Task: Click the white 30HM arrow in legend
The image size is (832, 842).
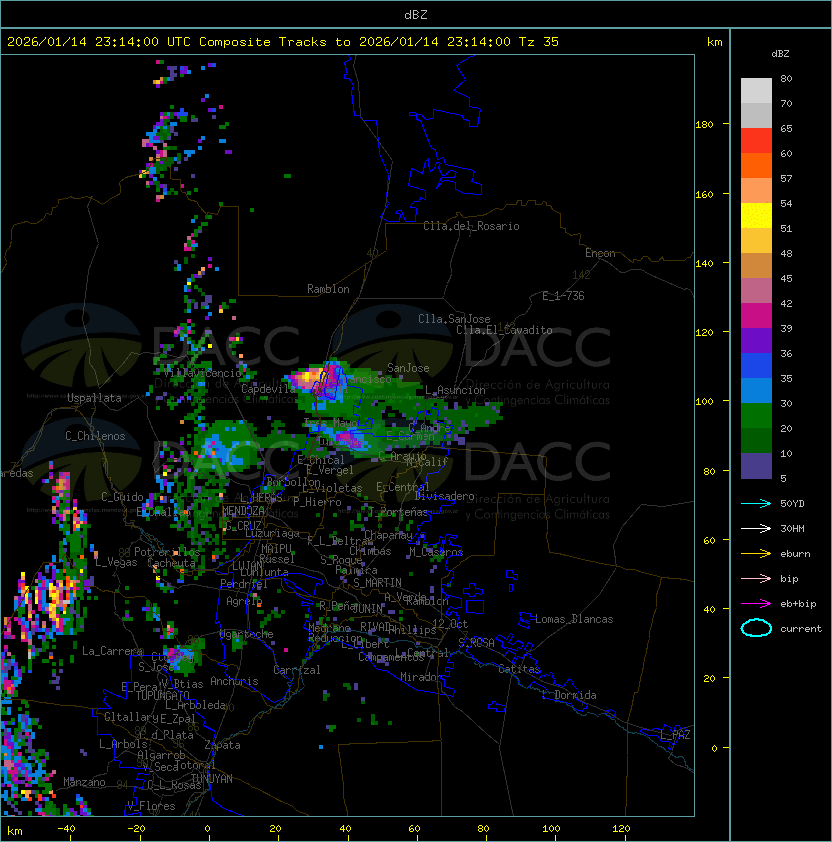Action: (x=756, y=528)
